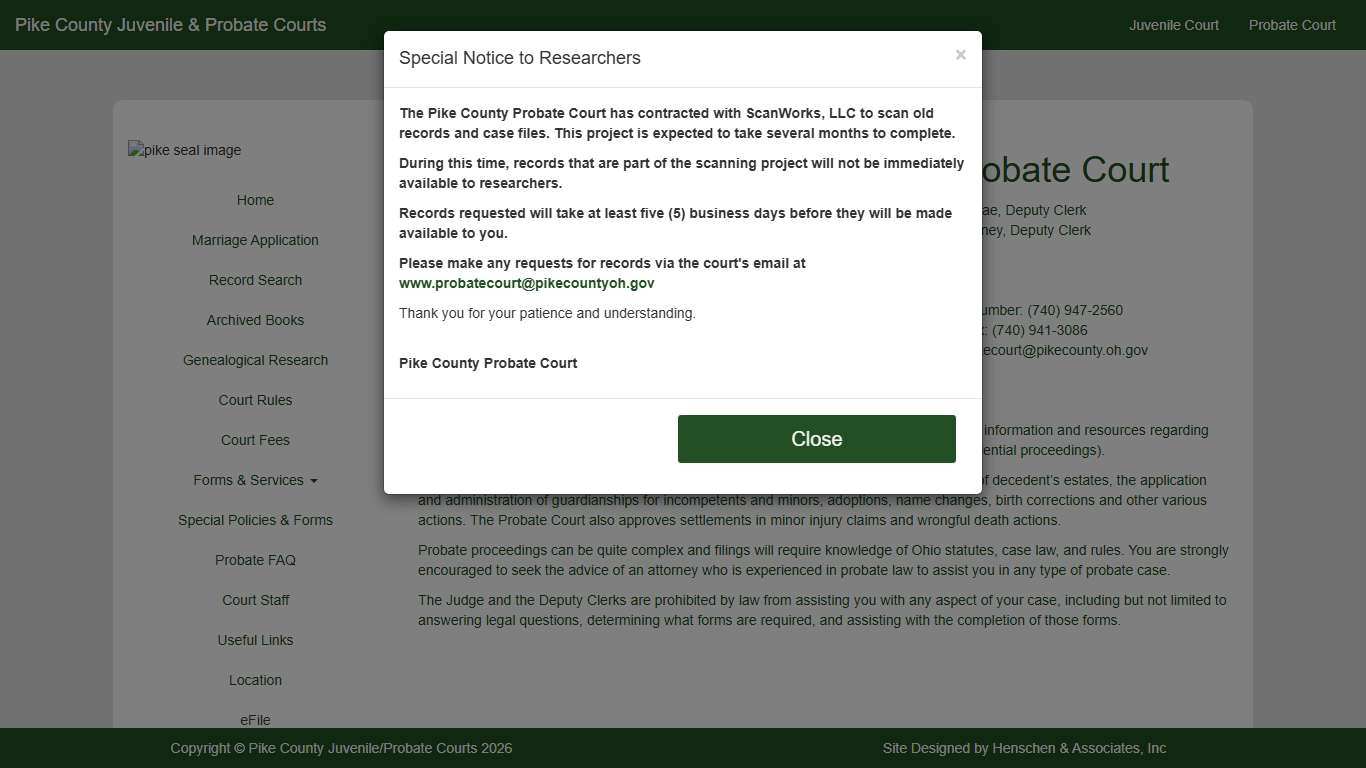Viewport: 1366px width, 768px height.
Task: Open Special Policies & Forms
Action: click(255, 520)
